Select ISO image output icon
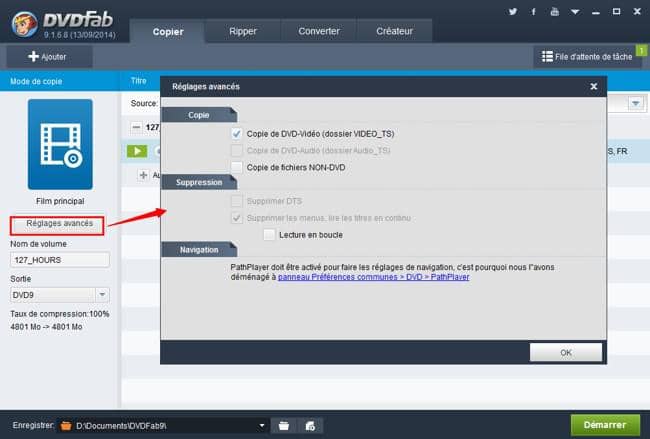Image resolution: width=650 pixels, height=439 pixels. (310, 426)
